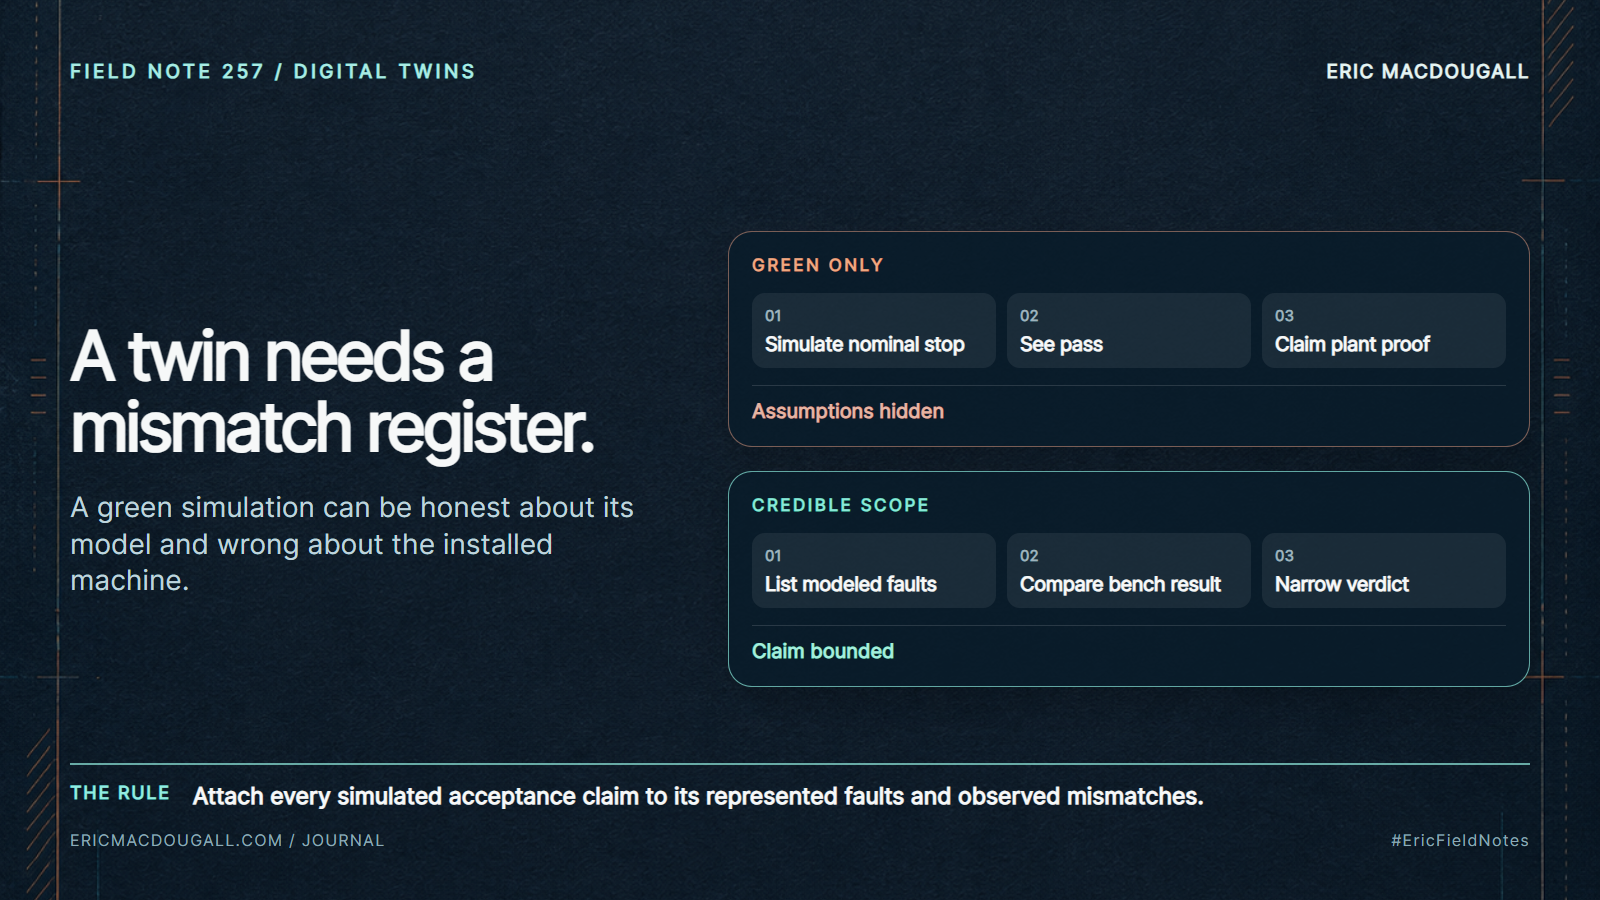Select the 'List modeled faults' card
The height and width of the screenshot is (900, 1600).
873,570
